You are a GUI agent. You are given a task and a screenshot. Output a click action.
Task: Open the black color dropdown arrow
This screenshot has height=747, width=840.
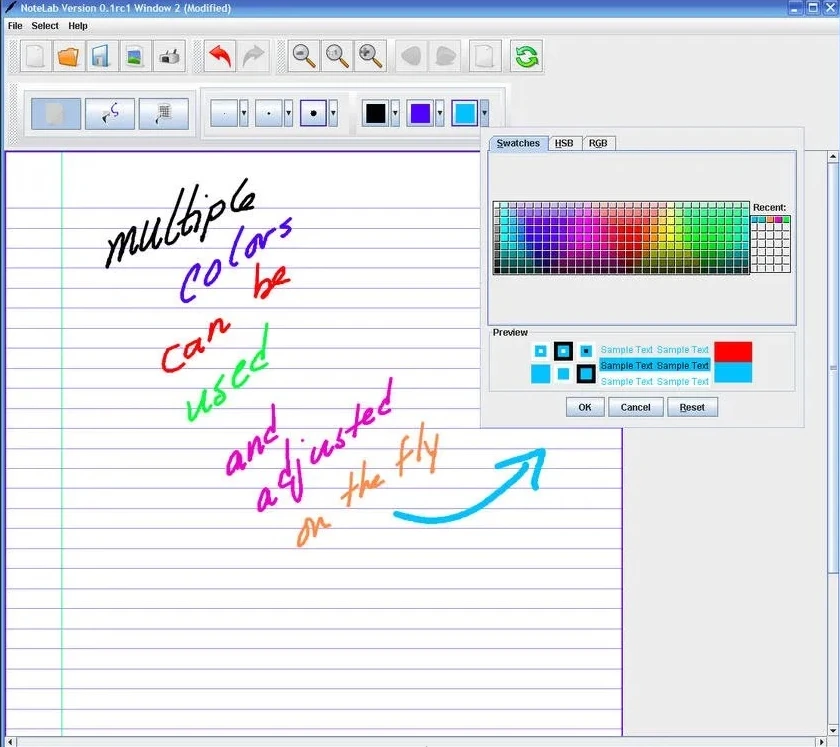coord(395,113)
